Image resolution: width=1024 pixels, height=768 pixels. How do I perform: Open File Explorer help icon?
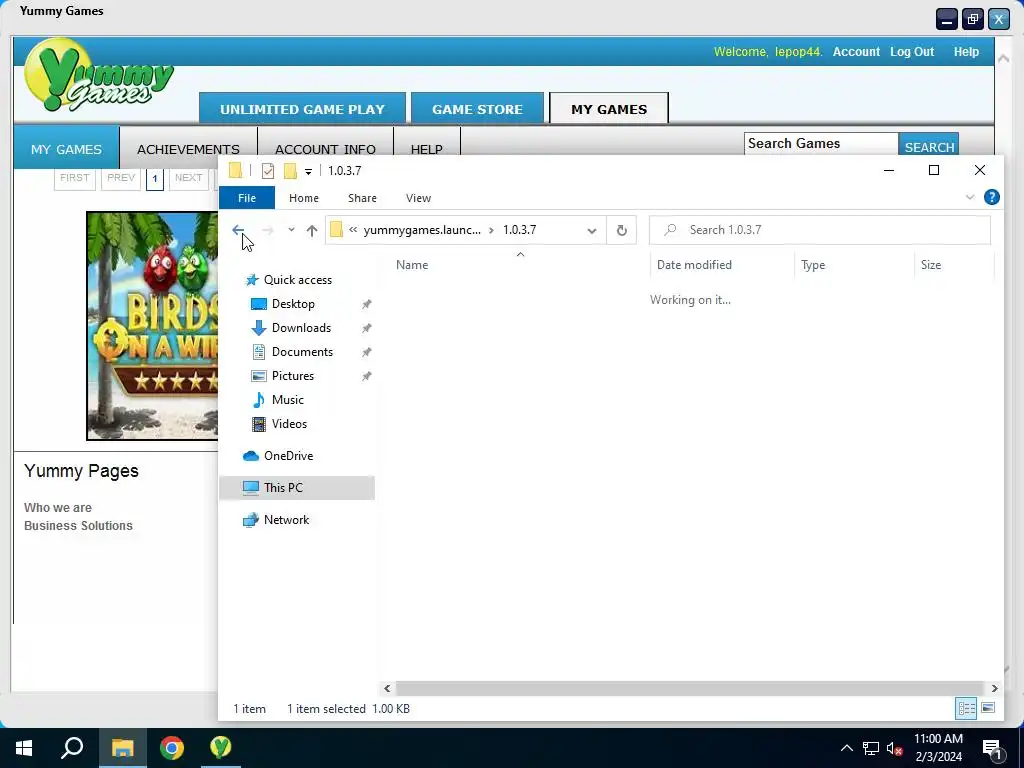tap(991, 197)
